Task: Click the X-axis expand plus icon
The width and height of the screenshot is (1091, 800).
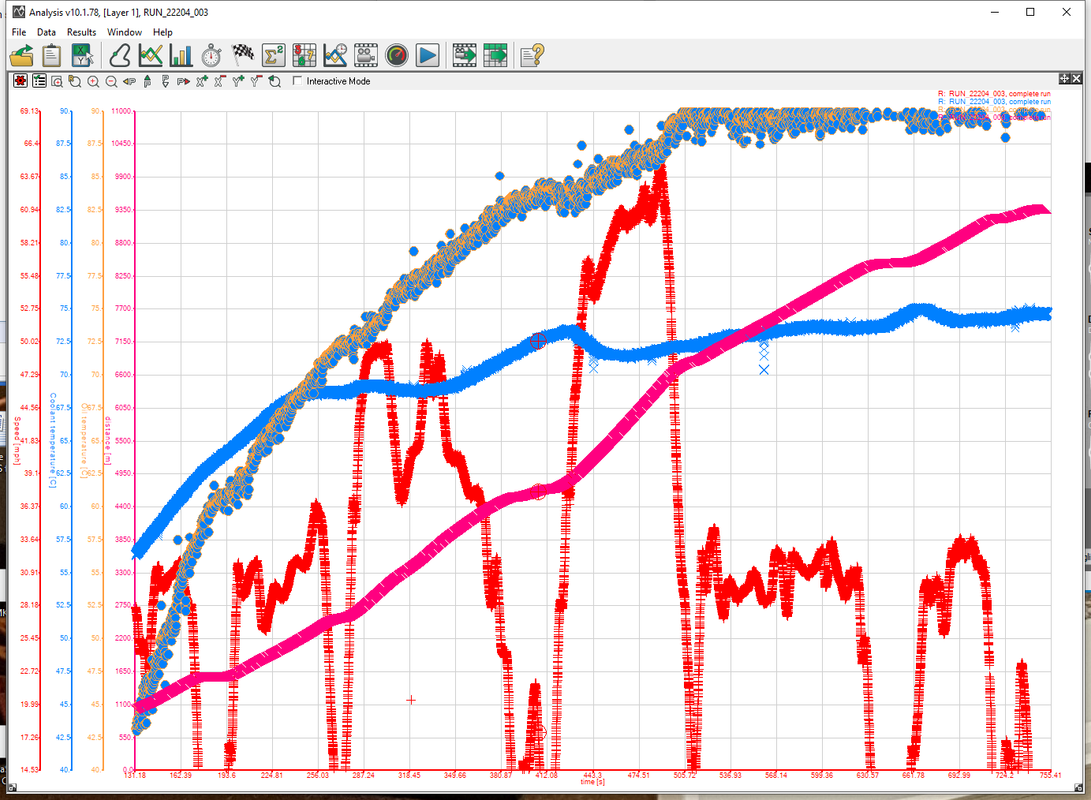Action: point(202,81)
